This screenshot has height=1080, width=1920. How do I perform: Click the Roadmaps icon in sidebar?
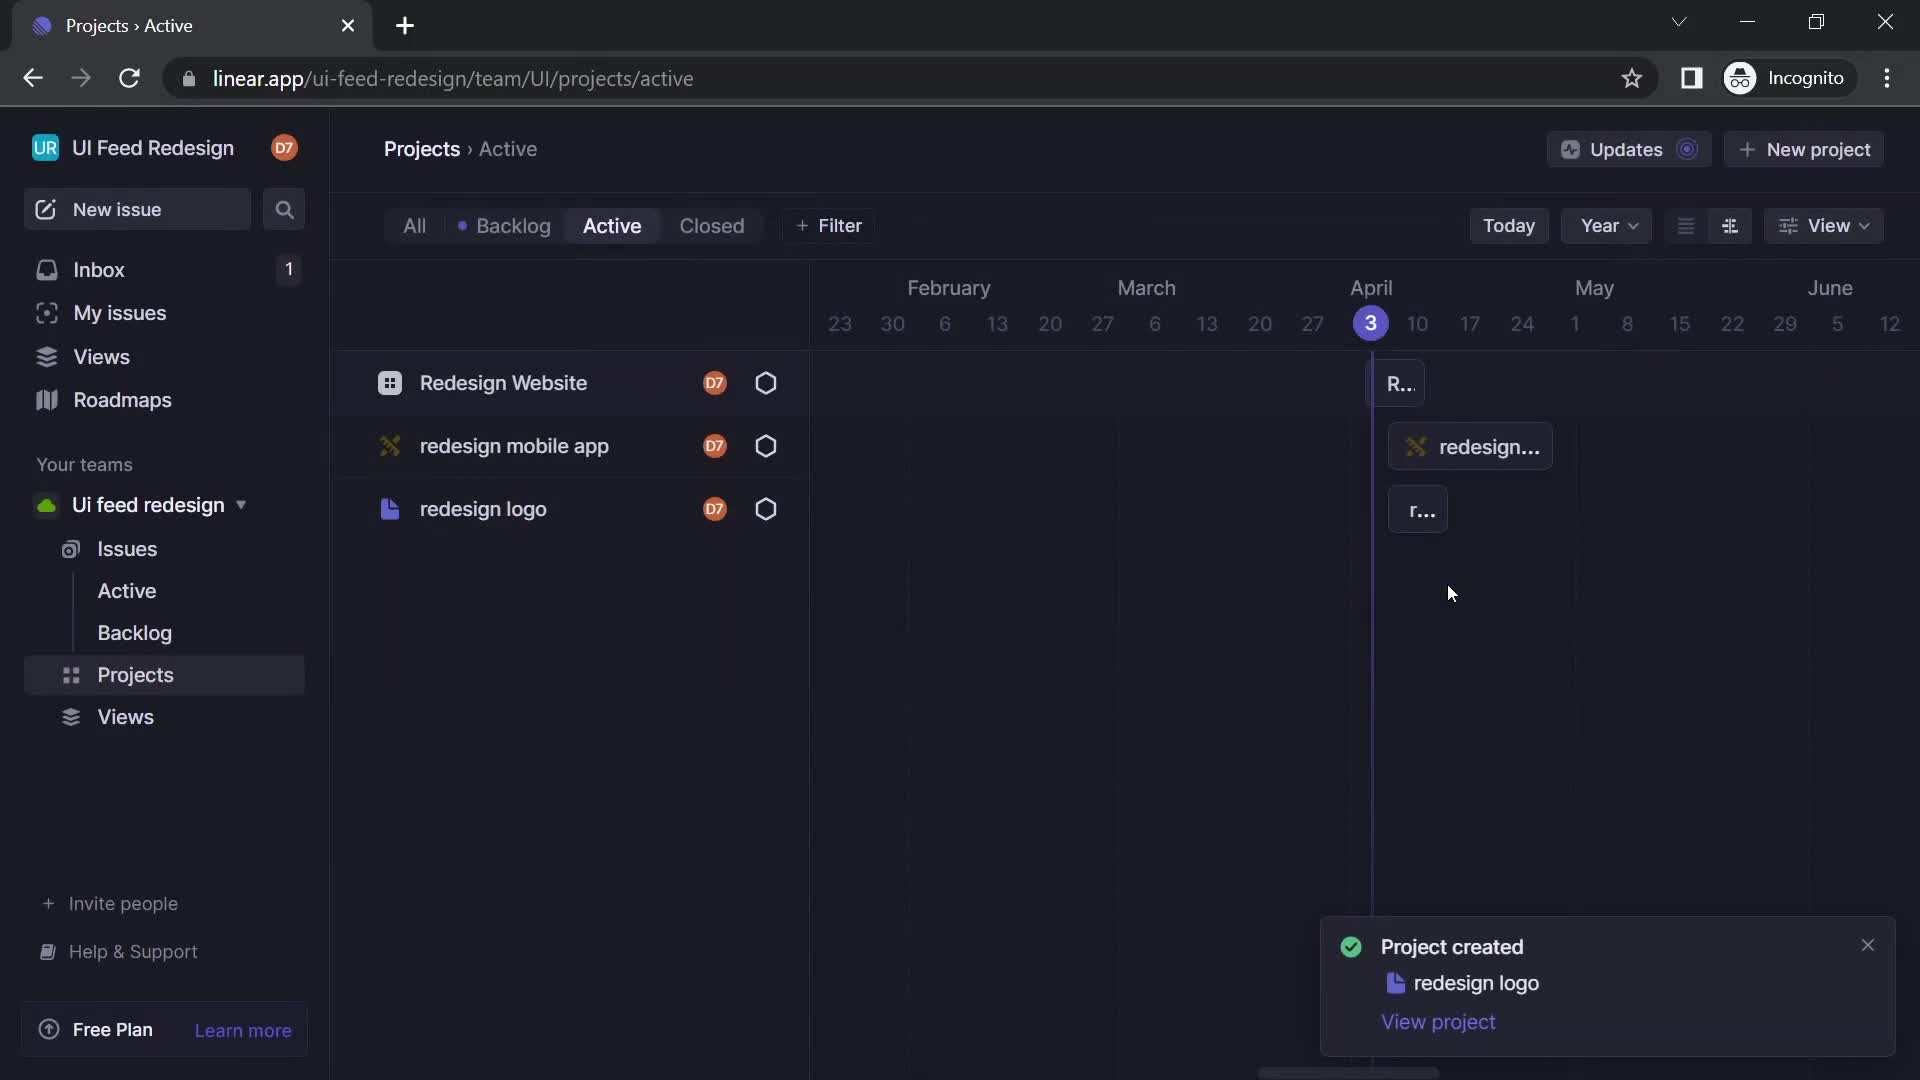[x=46, y=402]
